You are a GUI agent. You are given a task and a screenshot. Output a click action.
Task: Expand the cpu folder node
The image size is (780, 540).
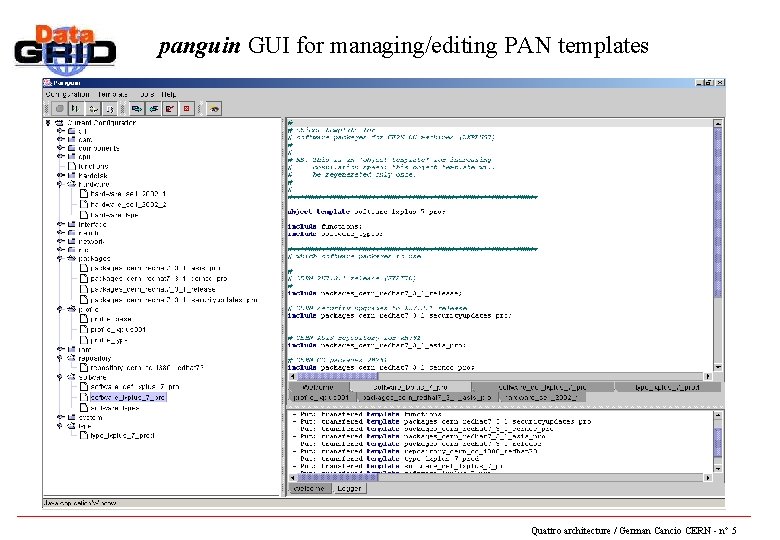tap(60, 156)
